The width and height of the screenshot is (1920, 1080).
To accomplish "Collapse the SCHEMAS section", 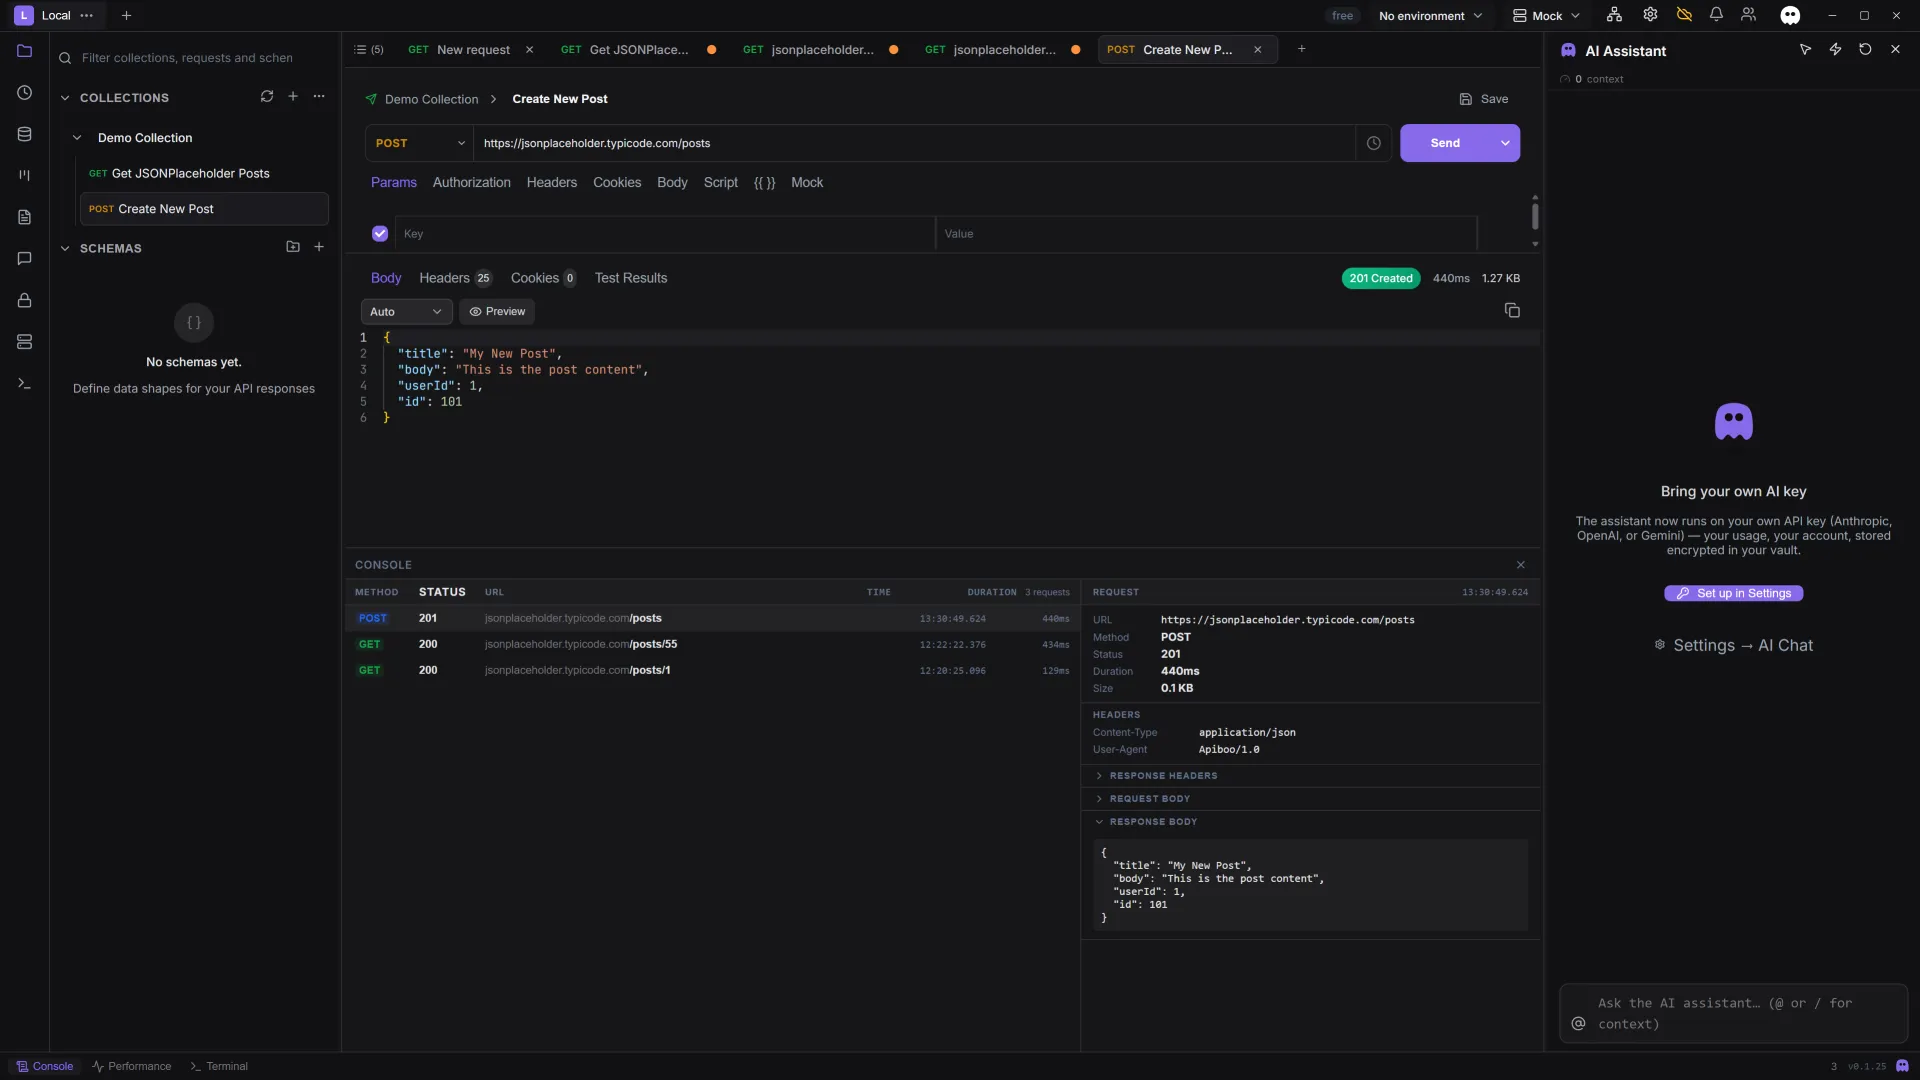I will [65, 248].
